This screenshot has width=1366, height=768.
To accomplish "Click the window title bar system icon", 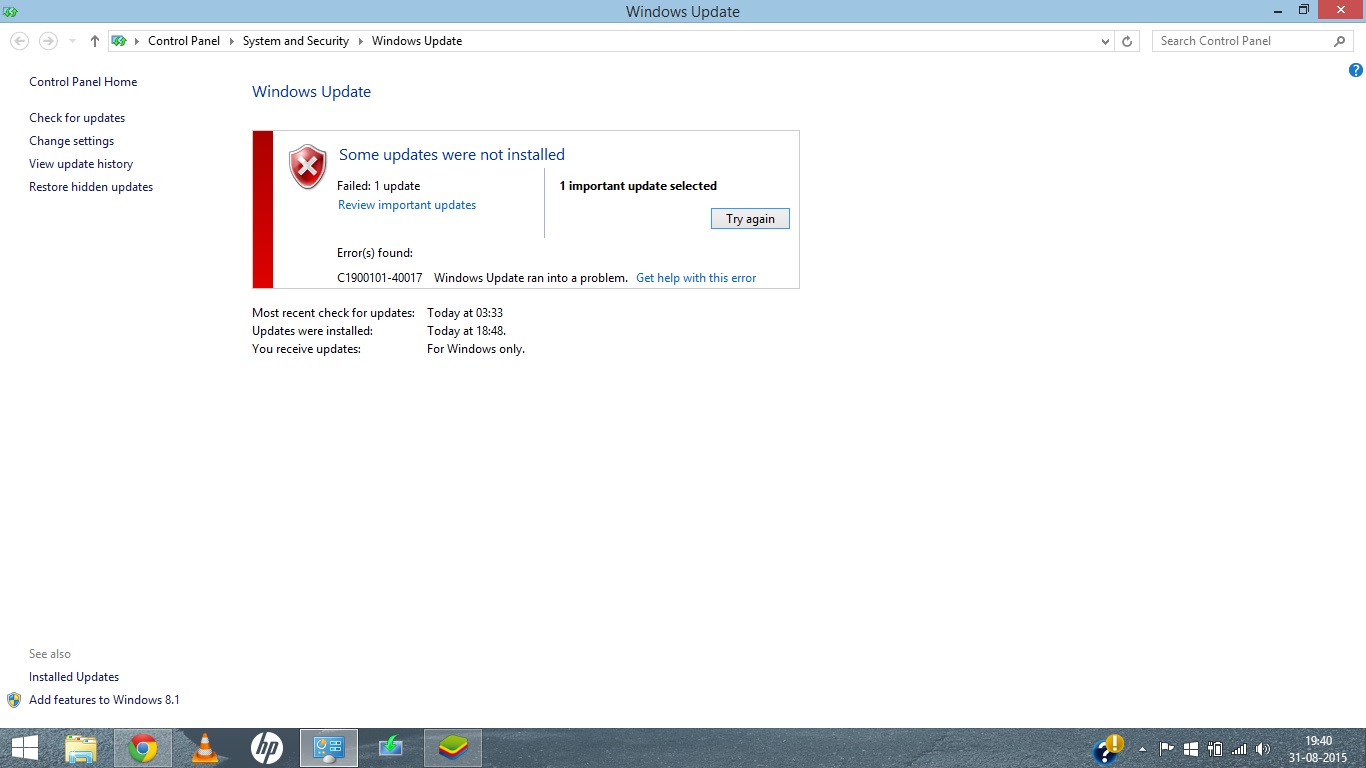I will (x=10, y=11).
